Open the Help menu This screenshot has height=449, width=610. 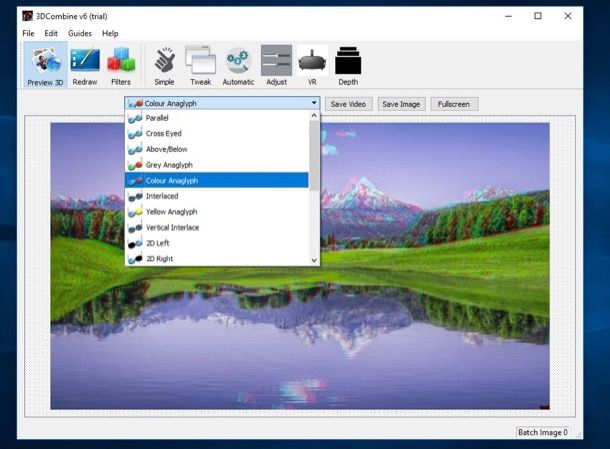click(110, 33)
